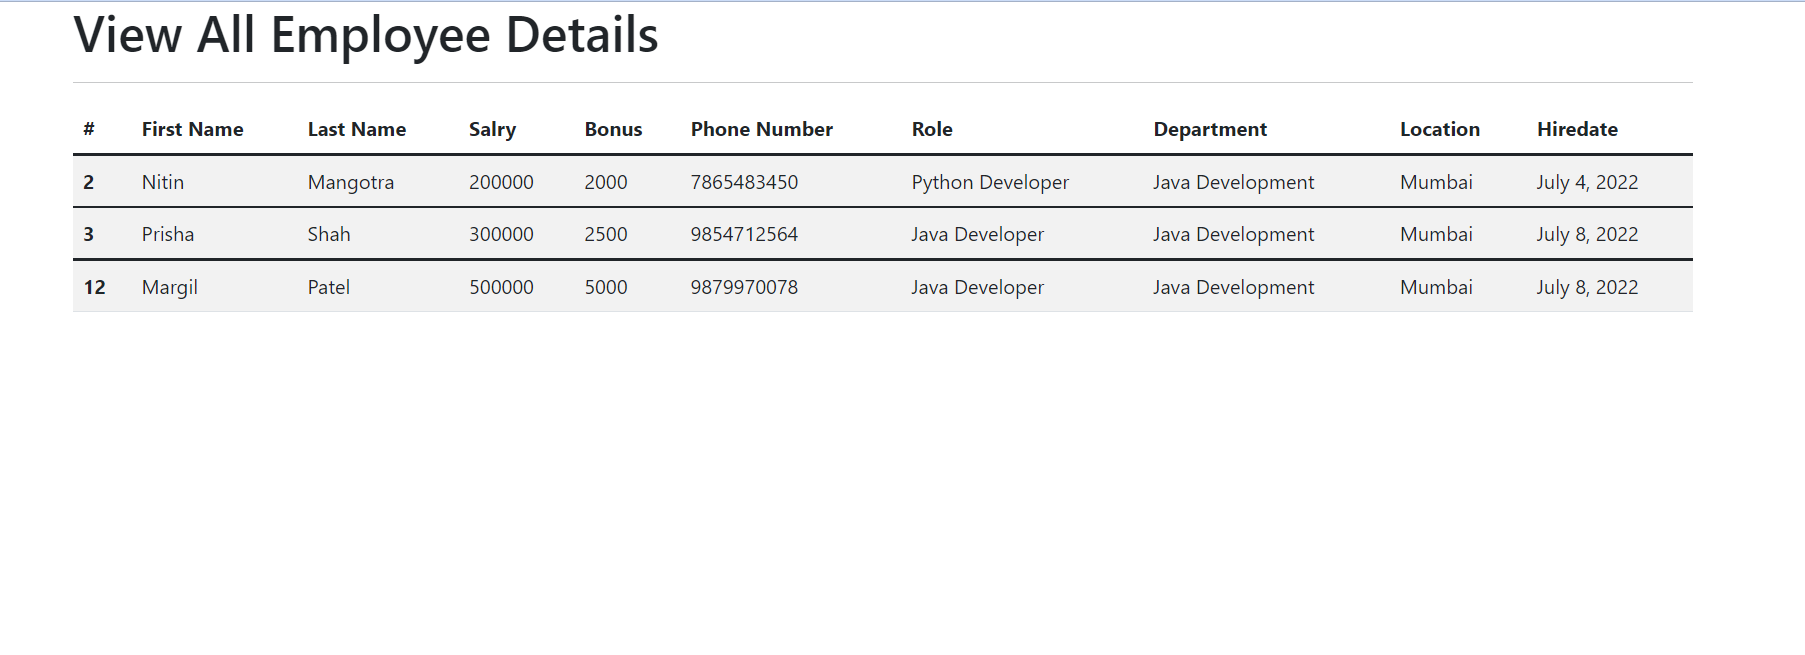1805x655 pixels.
Task: Click first name Nitin
Action: 163,182
